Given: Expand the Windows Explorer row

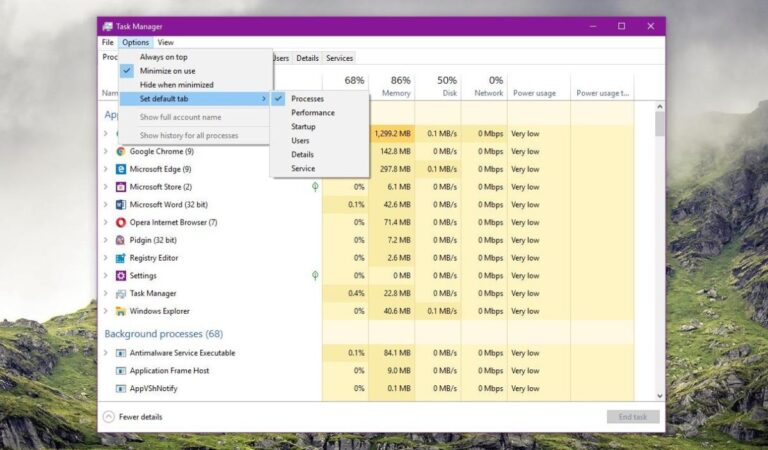Looking at the screenshot, I should click(x=106, y=311).
